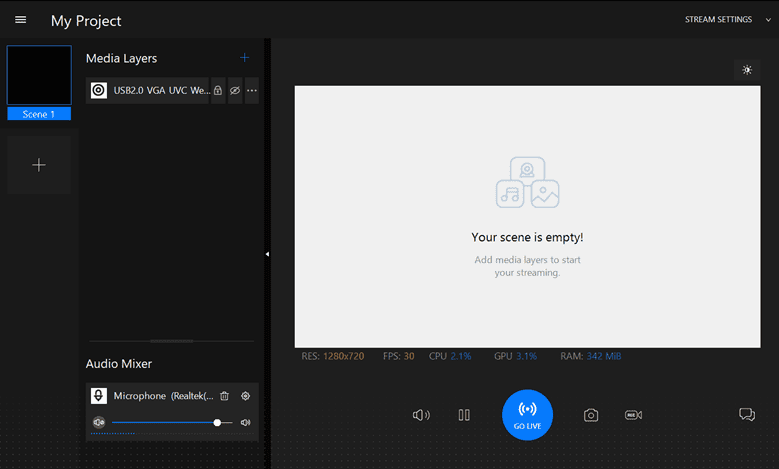Click the Microphone (Realtek) label

163,396
